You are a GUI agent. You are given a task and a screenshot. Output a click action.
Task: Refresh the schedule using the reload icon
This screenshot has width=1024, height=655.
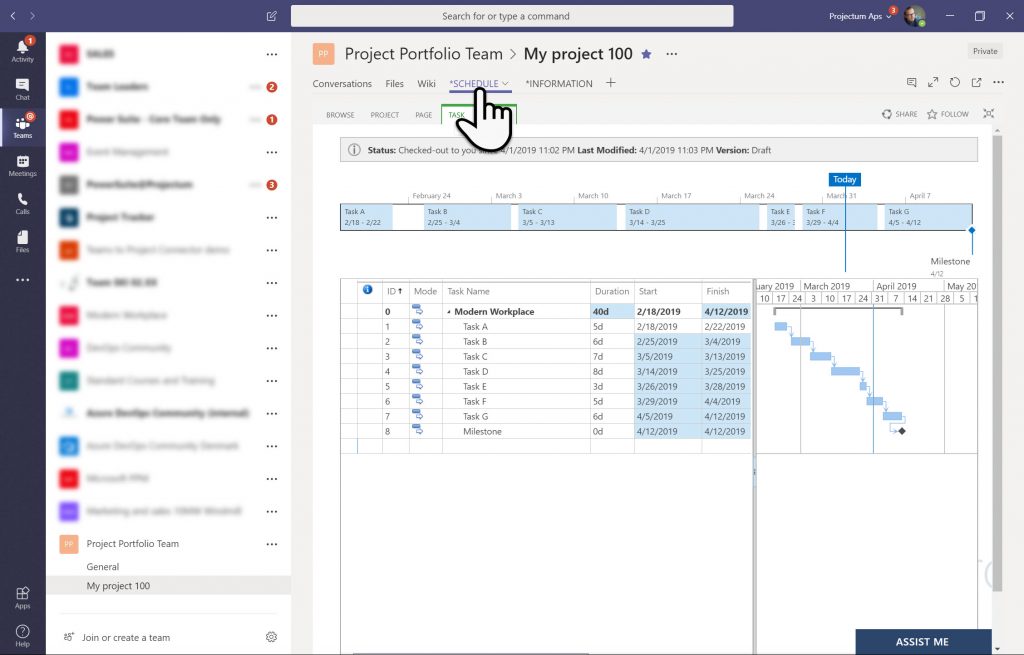pos(955,84)
